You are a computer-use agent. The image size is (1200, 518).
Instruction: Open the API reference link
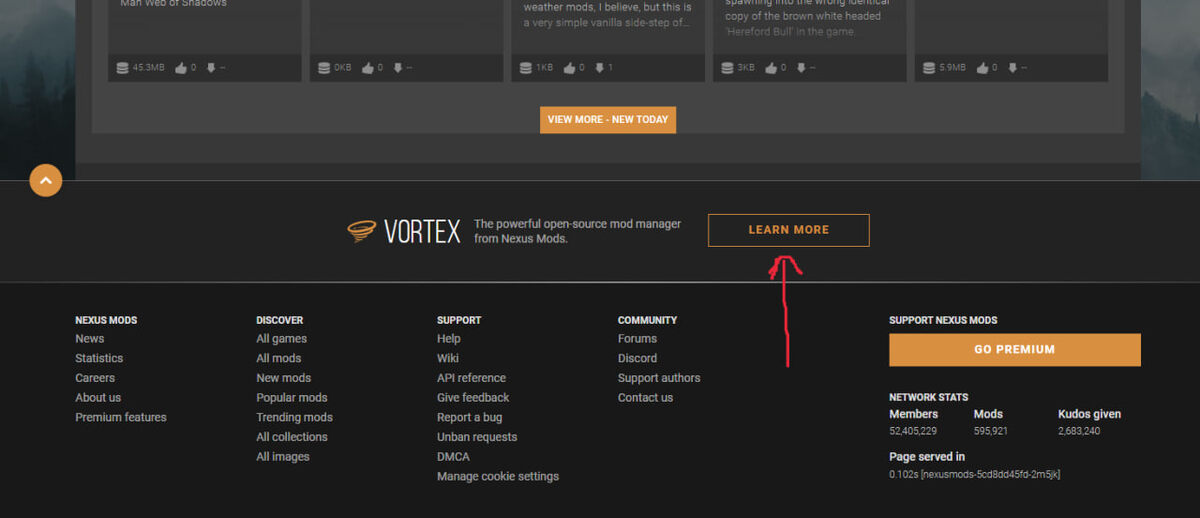click(x=472, y=378)
